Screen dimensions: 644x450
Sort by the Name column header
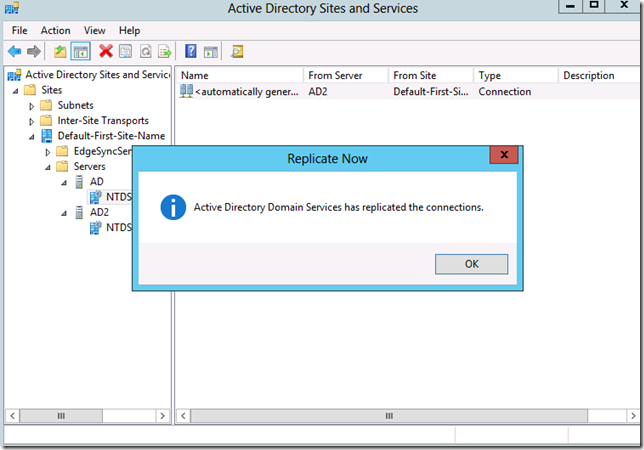pos(240,76)
